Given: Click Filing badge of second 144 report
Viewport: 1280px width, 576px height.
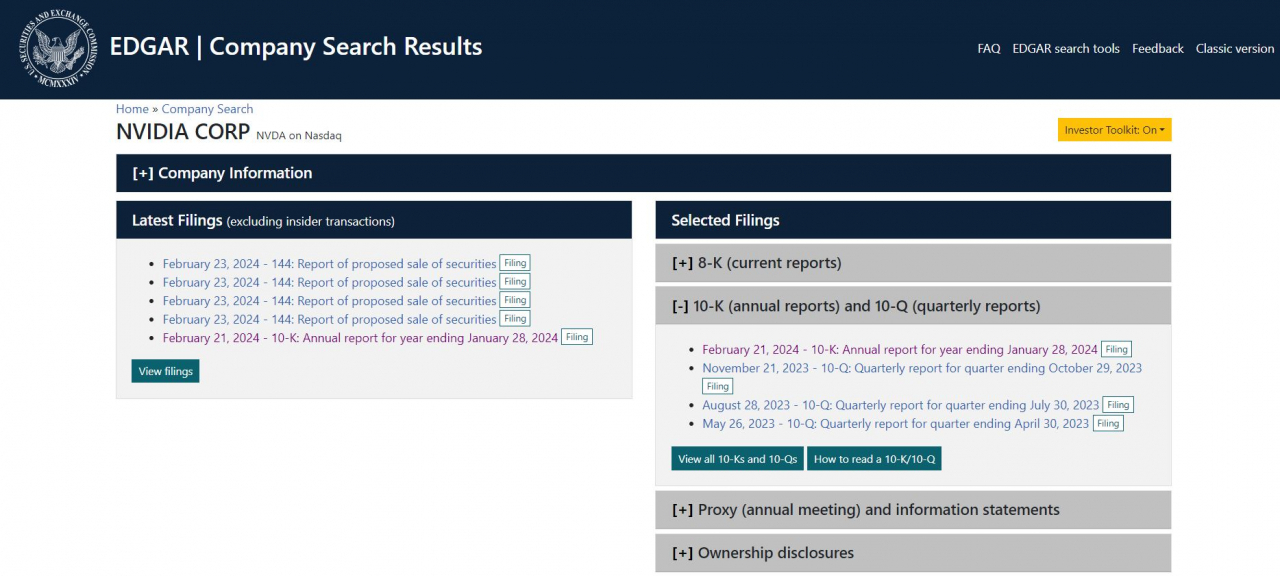Looking at the screenshot, I should (515, 282).
